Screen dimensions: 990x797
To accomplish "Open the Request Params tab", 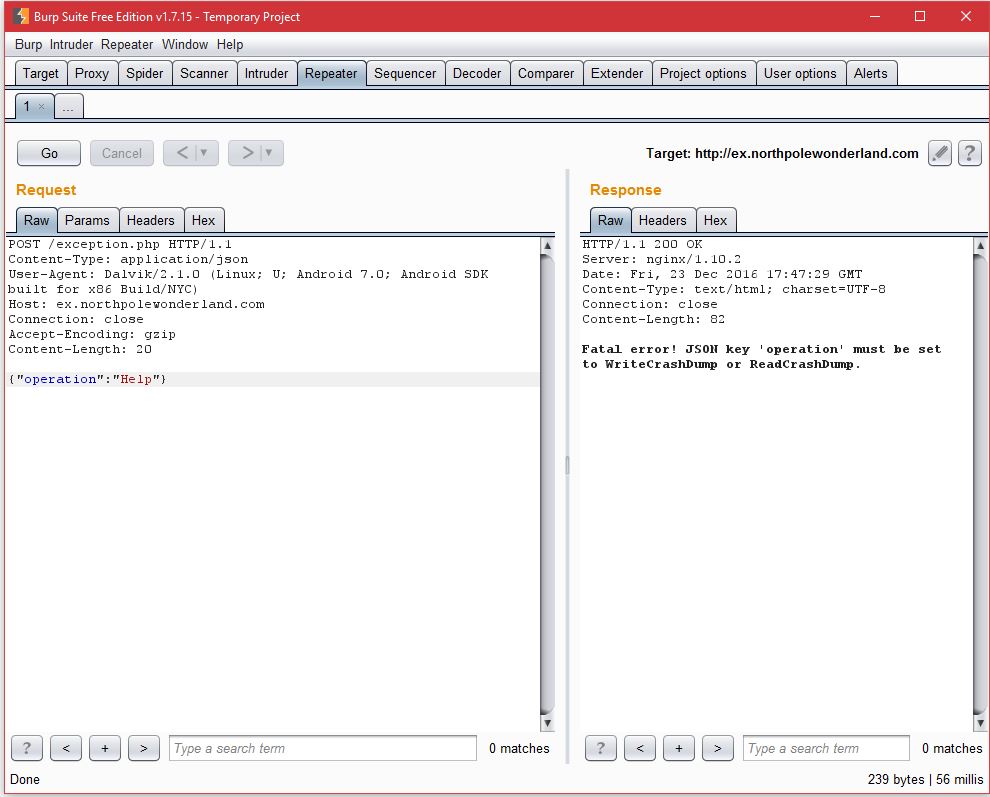I will (87, 220).
